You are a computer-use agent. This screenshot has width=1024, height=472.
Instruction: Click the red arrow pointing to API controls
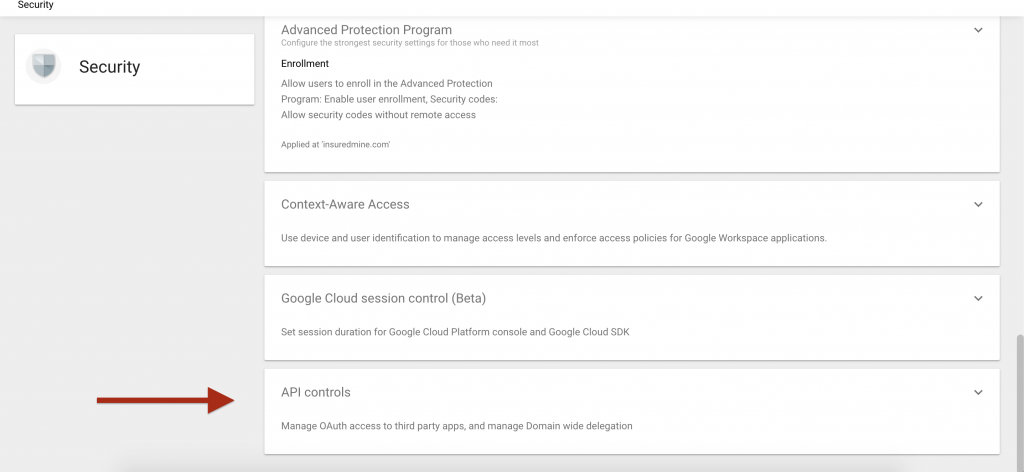(165, 401)
